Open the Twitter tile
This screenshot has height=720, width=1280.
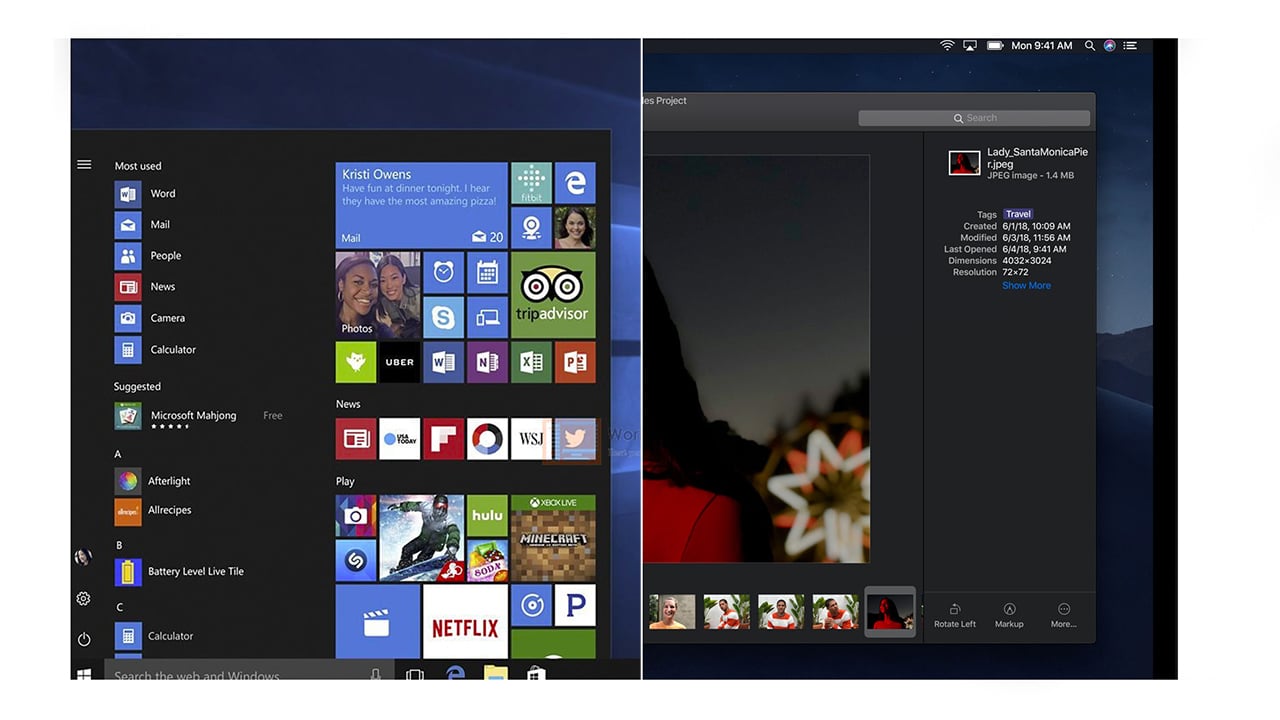tap(573, 440)
